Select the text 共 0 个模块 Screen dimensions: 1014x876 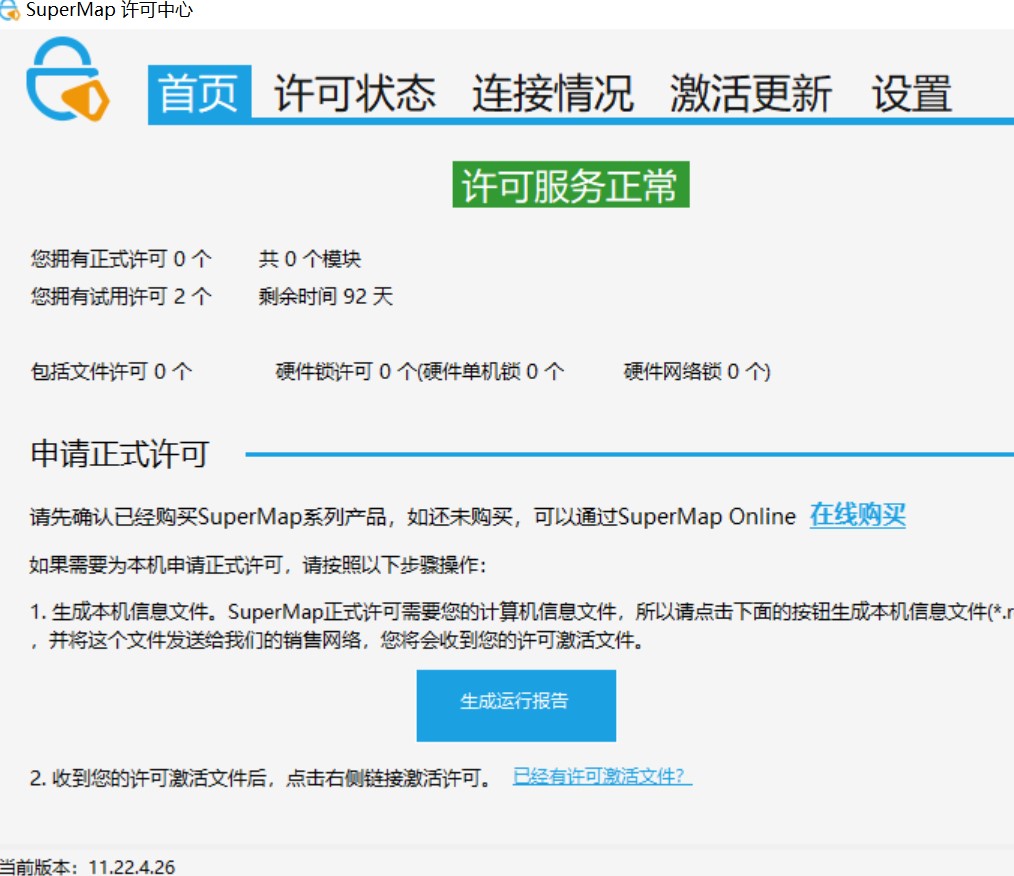(x=310, y=259)
